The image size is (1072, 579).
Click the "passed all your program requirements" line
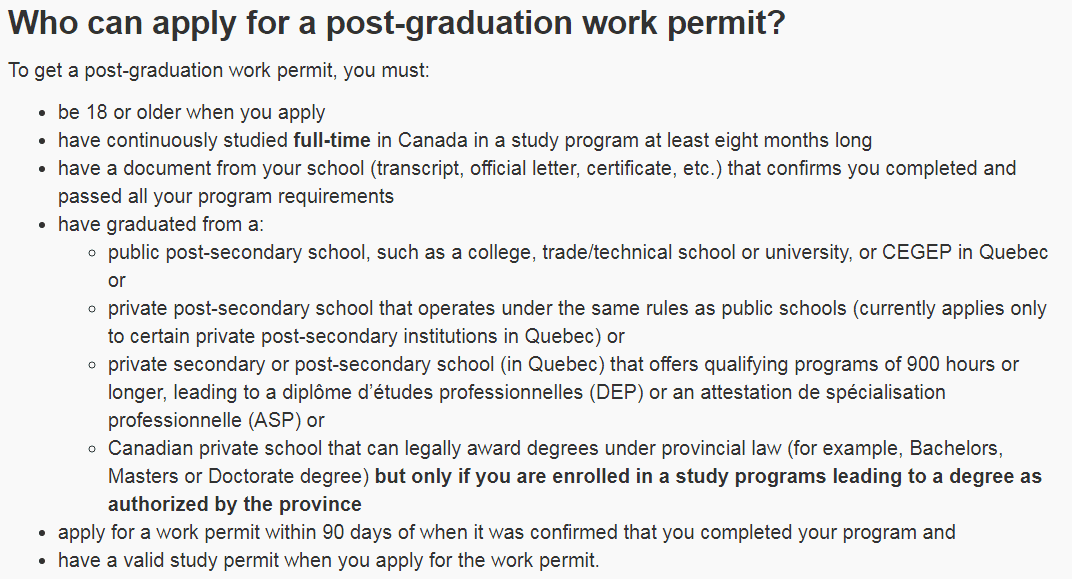point(226,196)
